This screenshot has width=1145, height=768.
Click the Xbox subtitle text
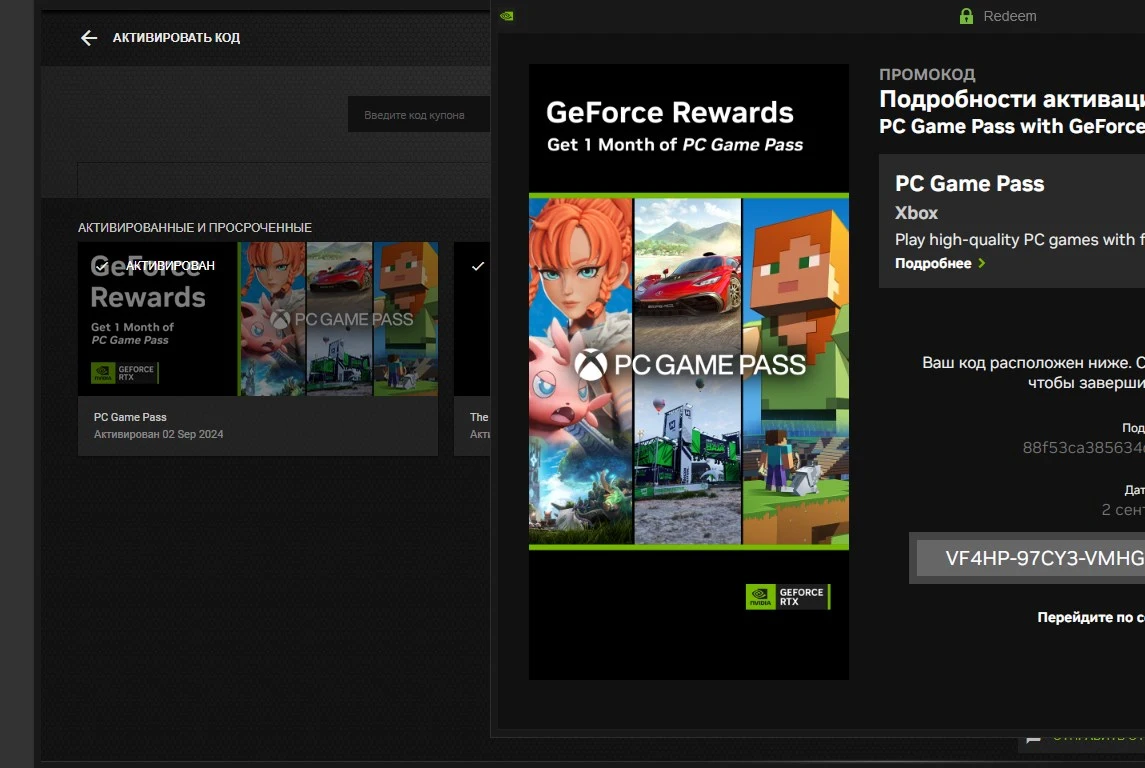916,213
